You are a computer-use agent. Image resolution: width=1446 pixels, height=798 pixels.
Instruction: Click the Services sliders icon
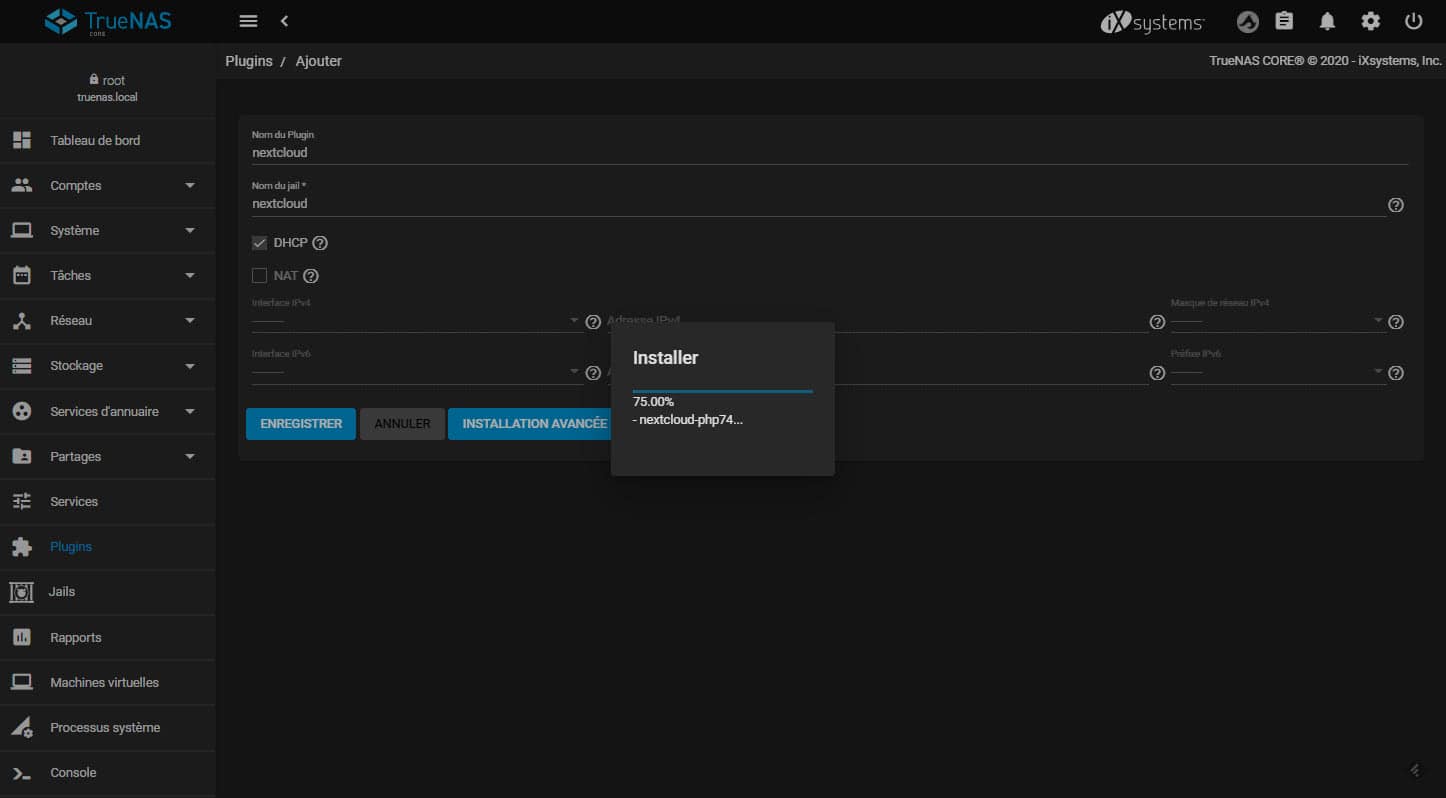click(x=22, y=502)
